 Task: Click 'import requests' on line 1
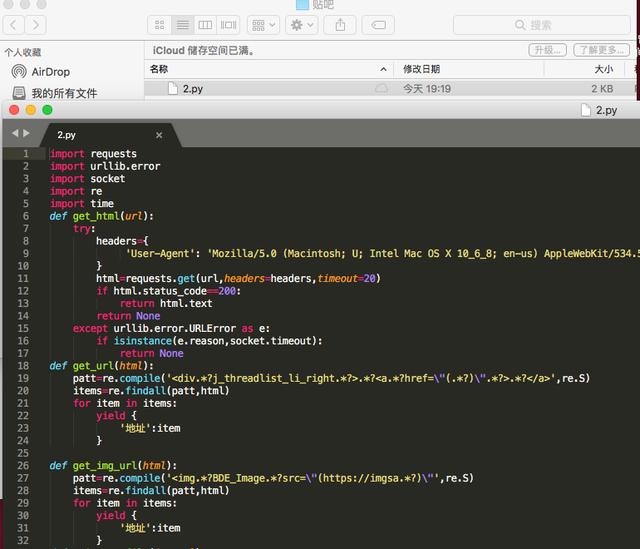[93, 154]
